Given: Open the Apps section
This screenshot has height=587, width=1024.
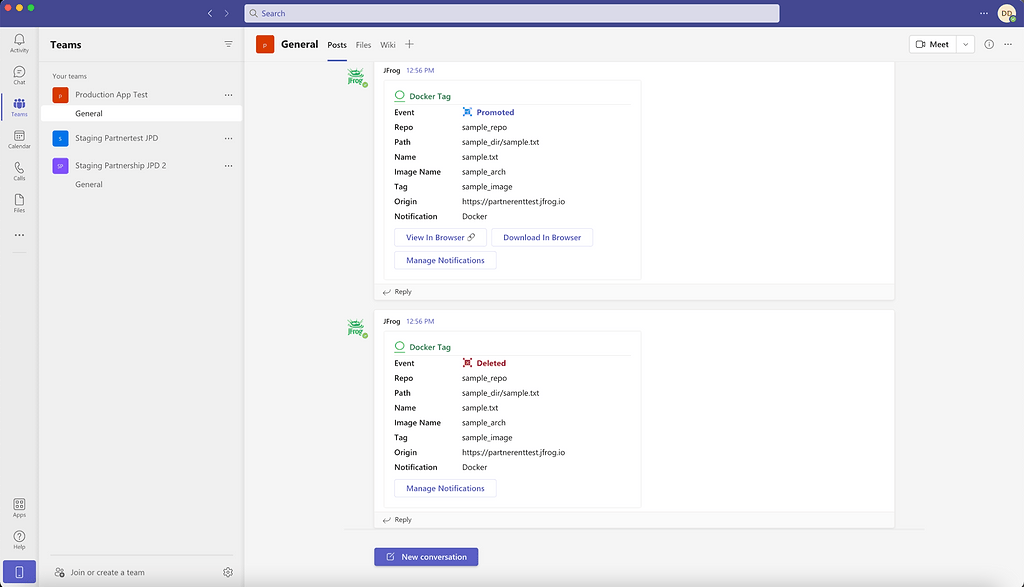Looking at the screenshot, I should (19, 508).
